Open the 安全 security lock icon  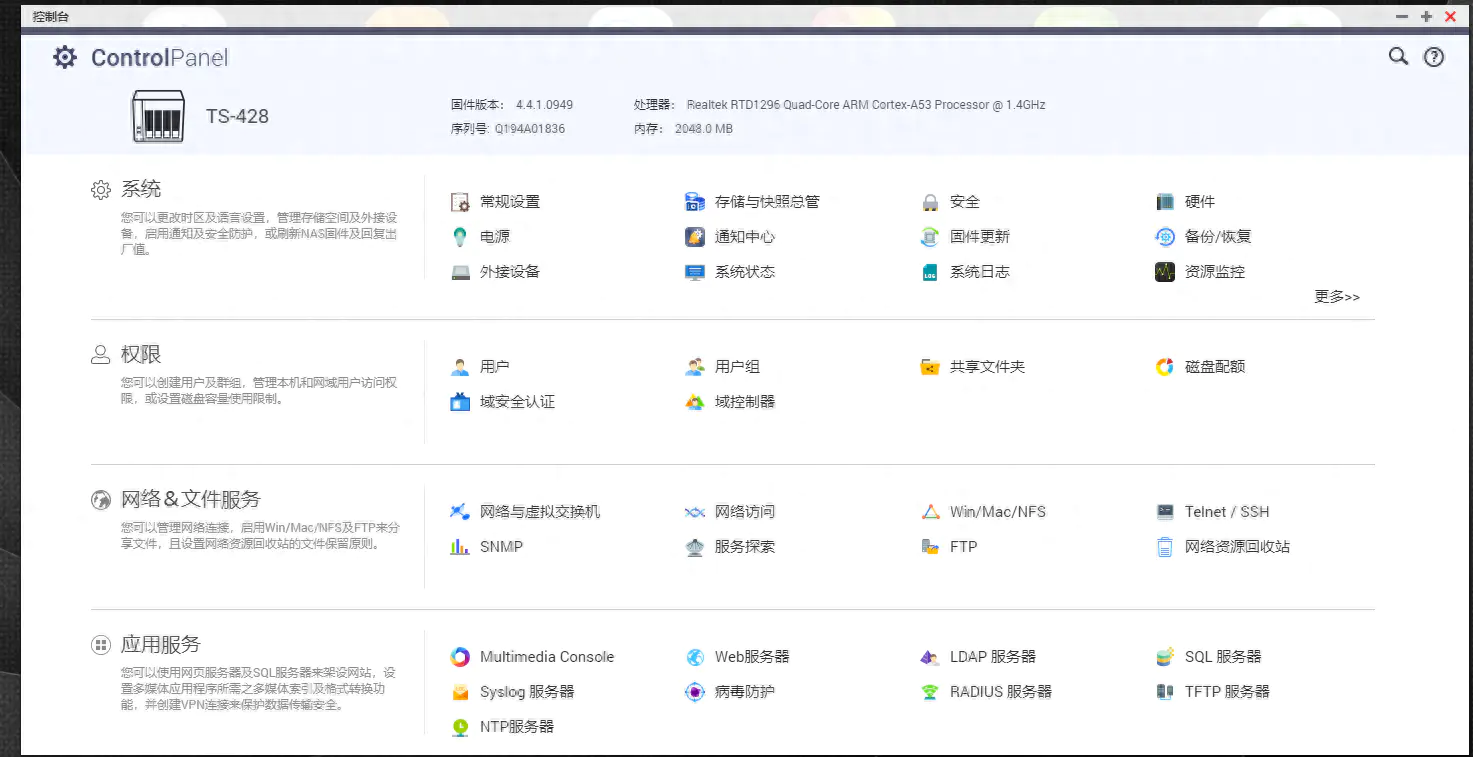tap(930, 202)
